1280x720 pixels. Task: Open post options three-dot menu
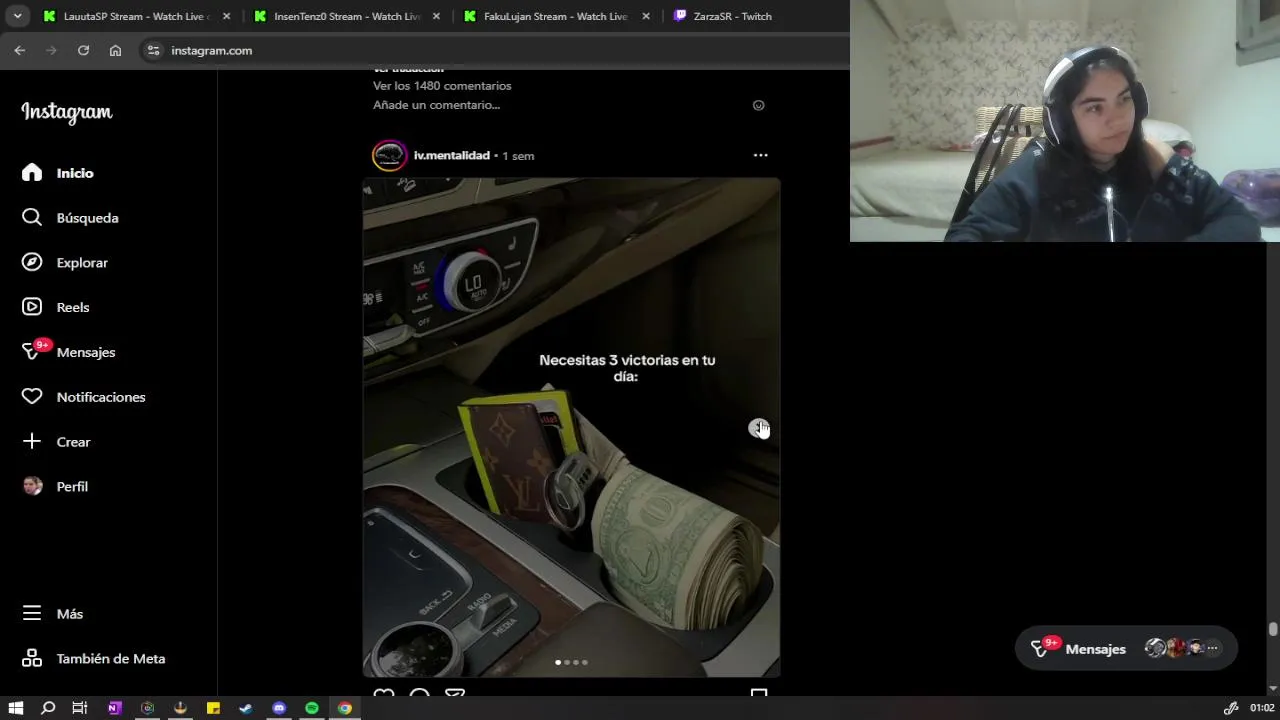coord(760,155)
